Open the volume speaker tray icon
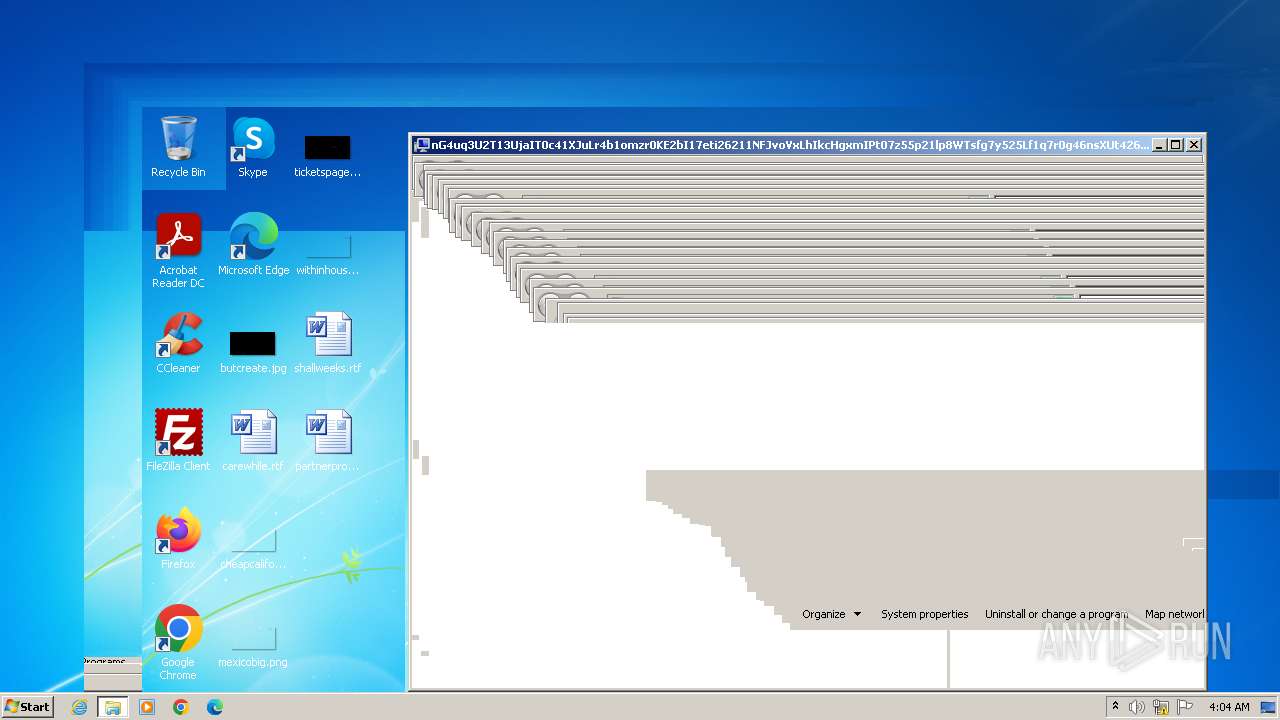1280x720 pixels. click(x=1137, y=707)
